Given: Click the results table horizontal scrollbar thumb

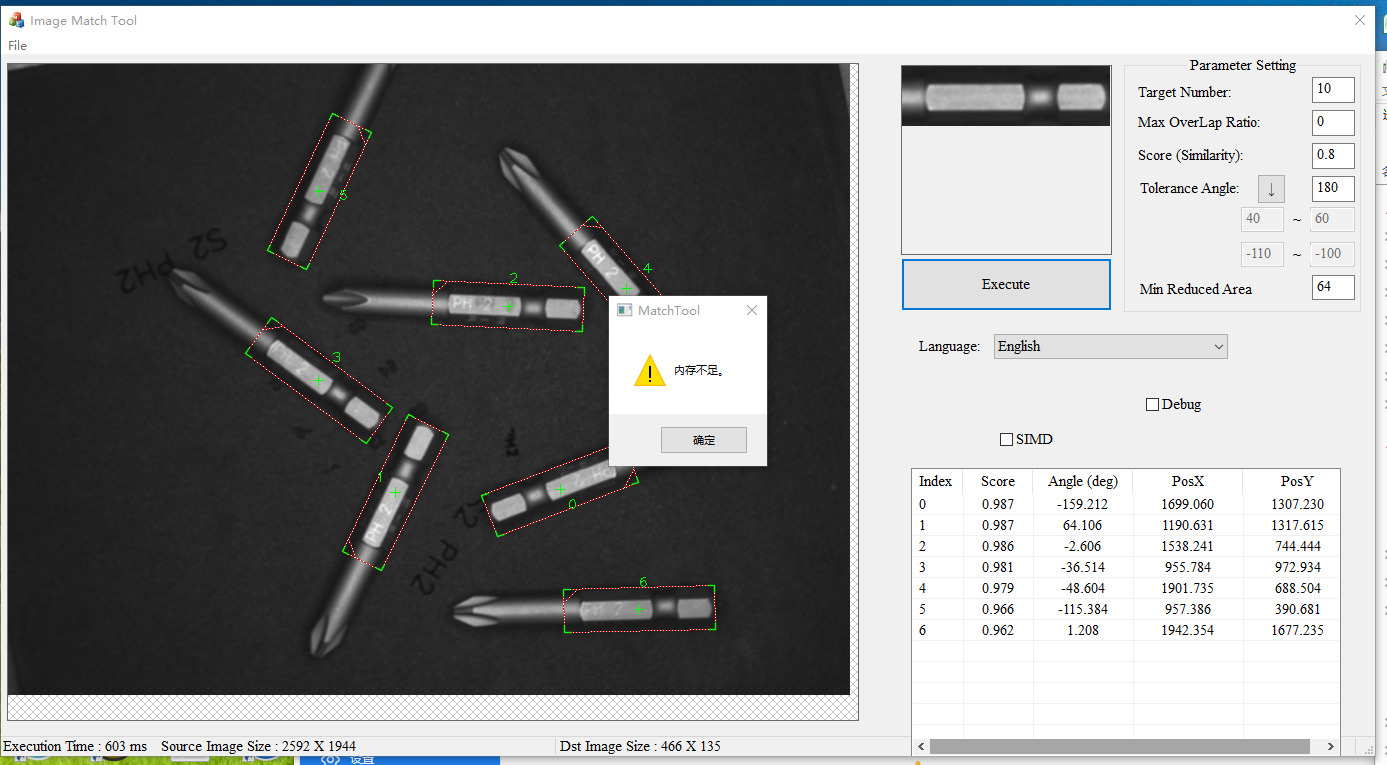Looking at the screenshot, I should pyautogui.click(x=1119, y=747).
